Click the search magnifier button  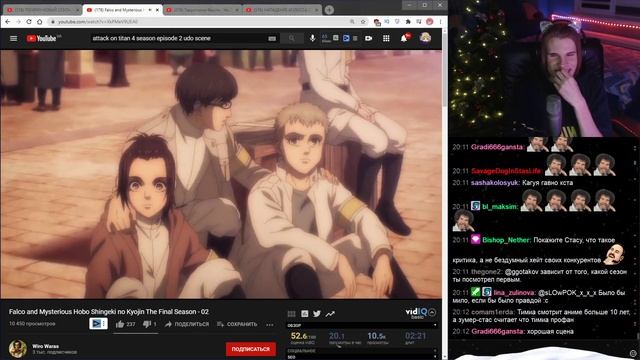(292, 38)
